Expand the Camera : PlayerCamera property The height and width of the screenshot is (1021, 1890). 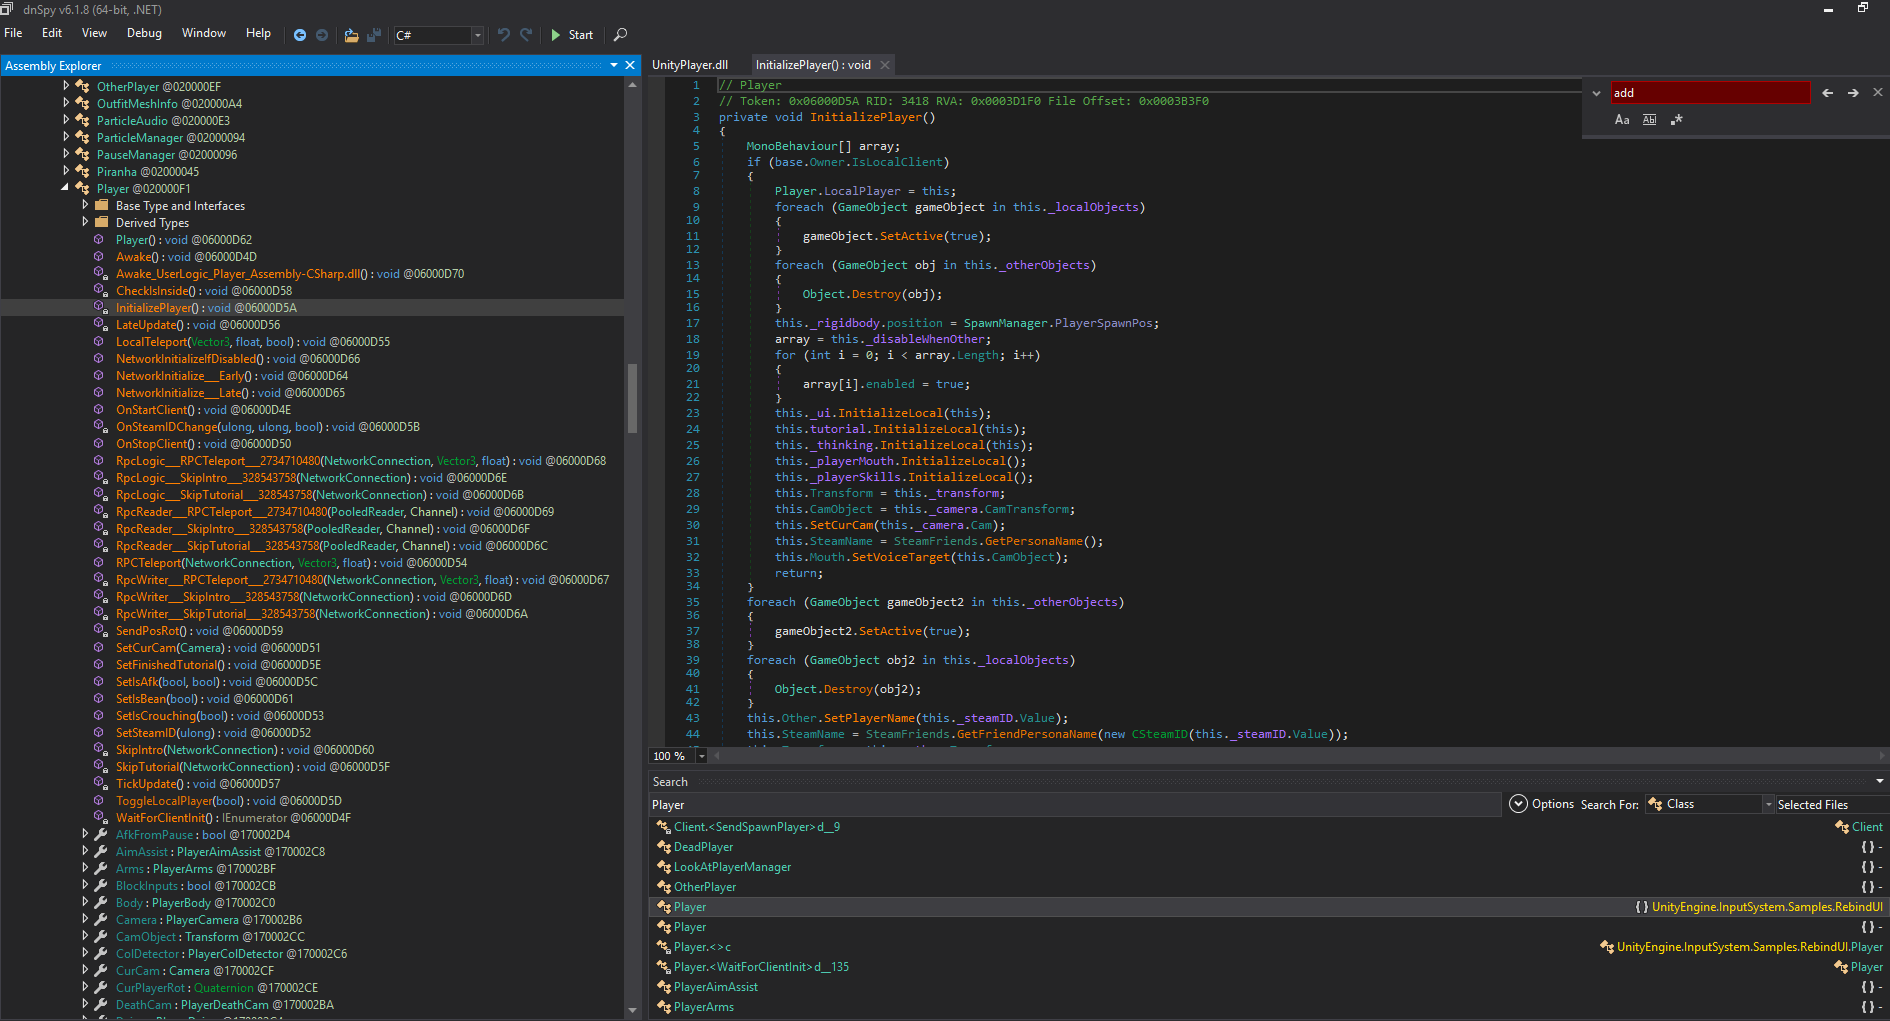tap(85, 919)
